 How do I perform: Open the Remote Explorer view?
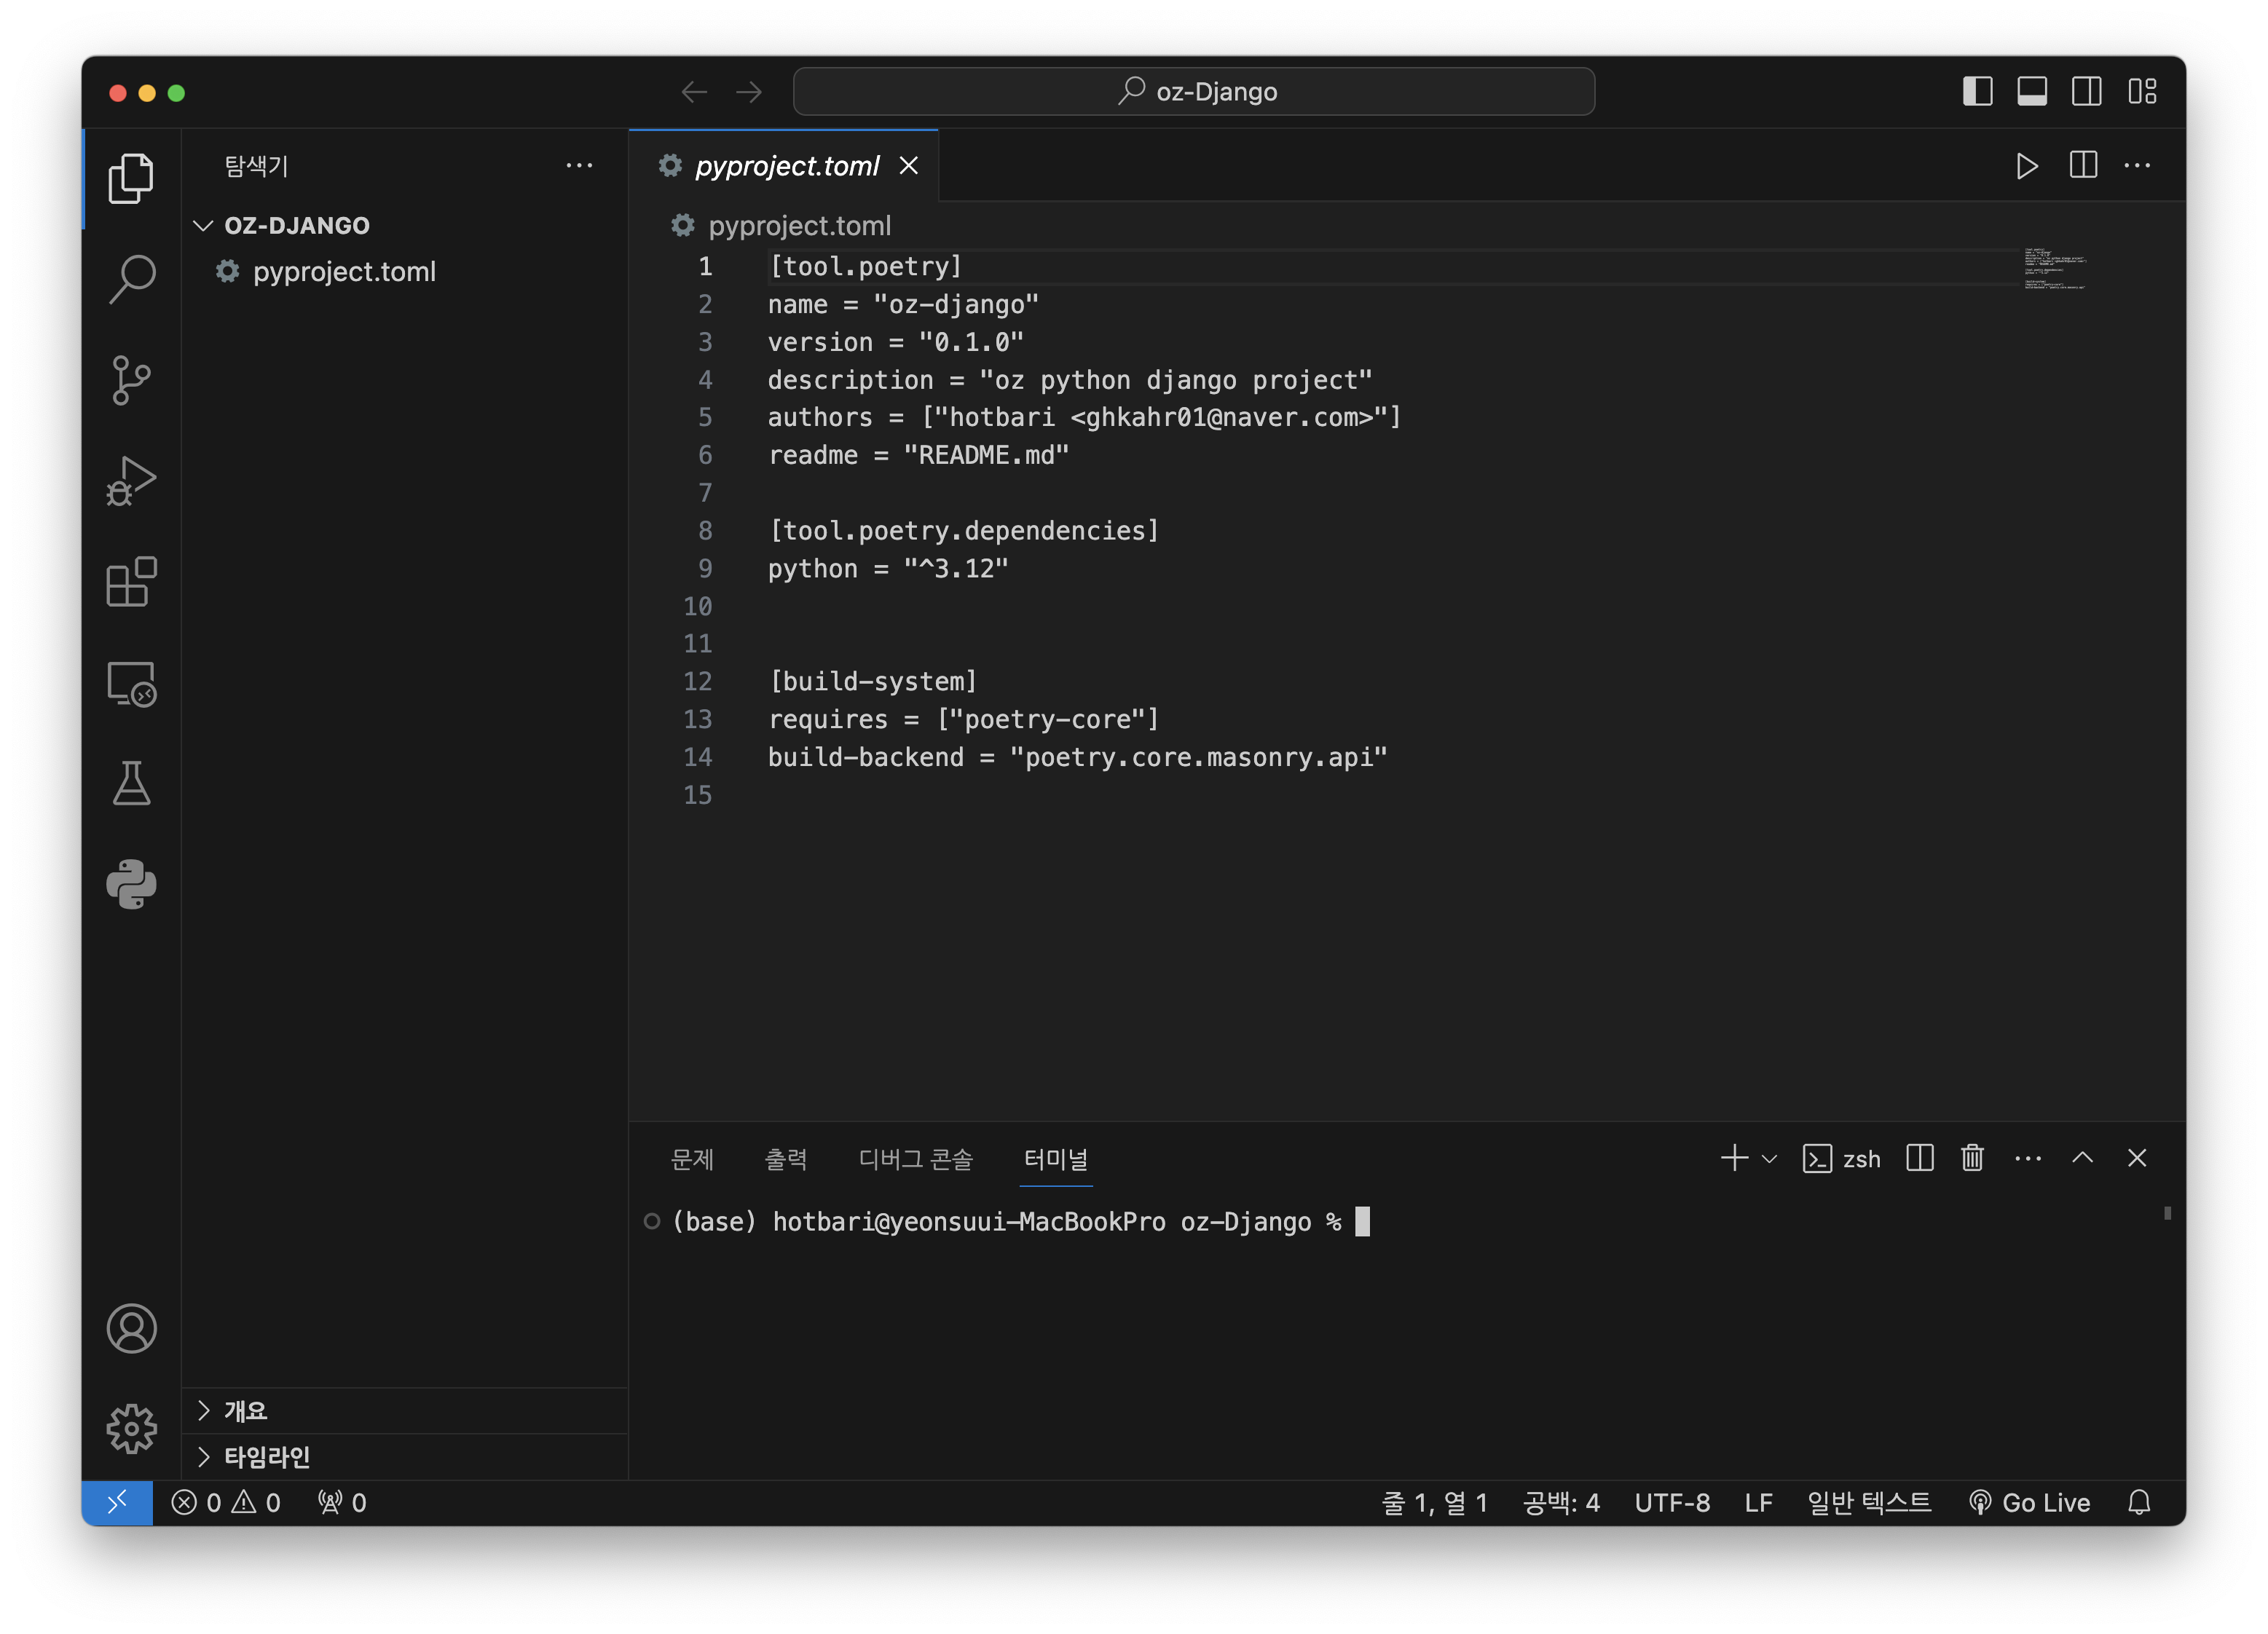[x=131, y=684]
